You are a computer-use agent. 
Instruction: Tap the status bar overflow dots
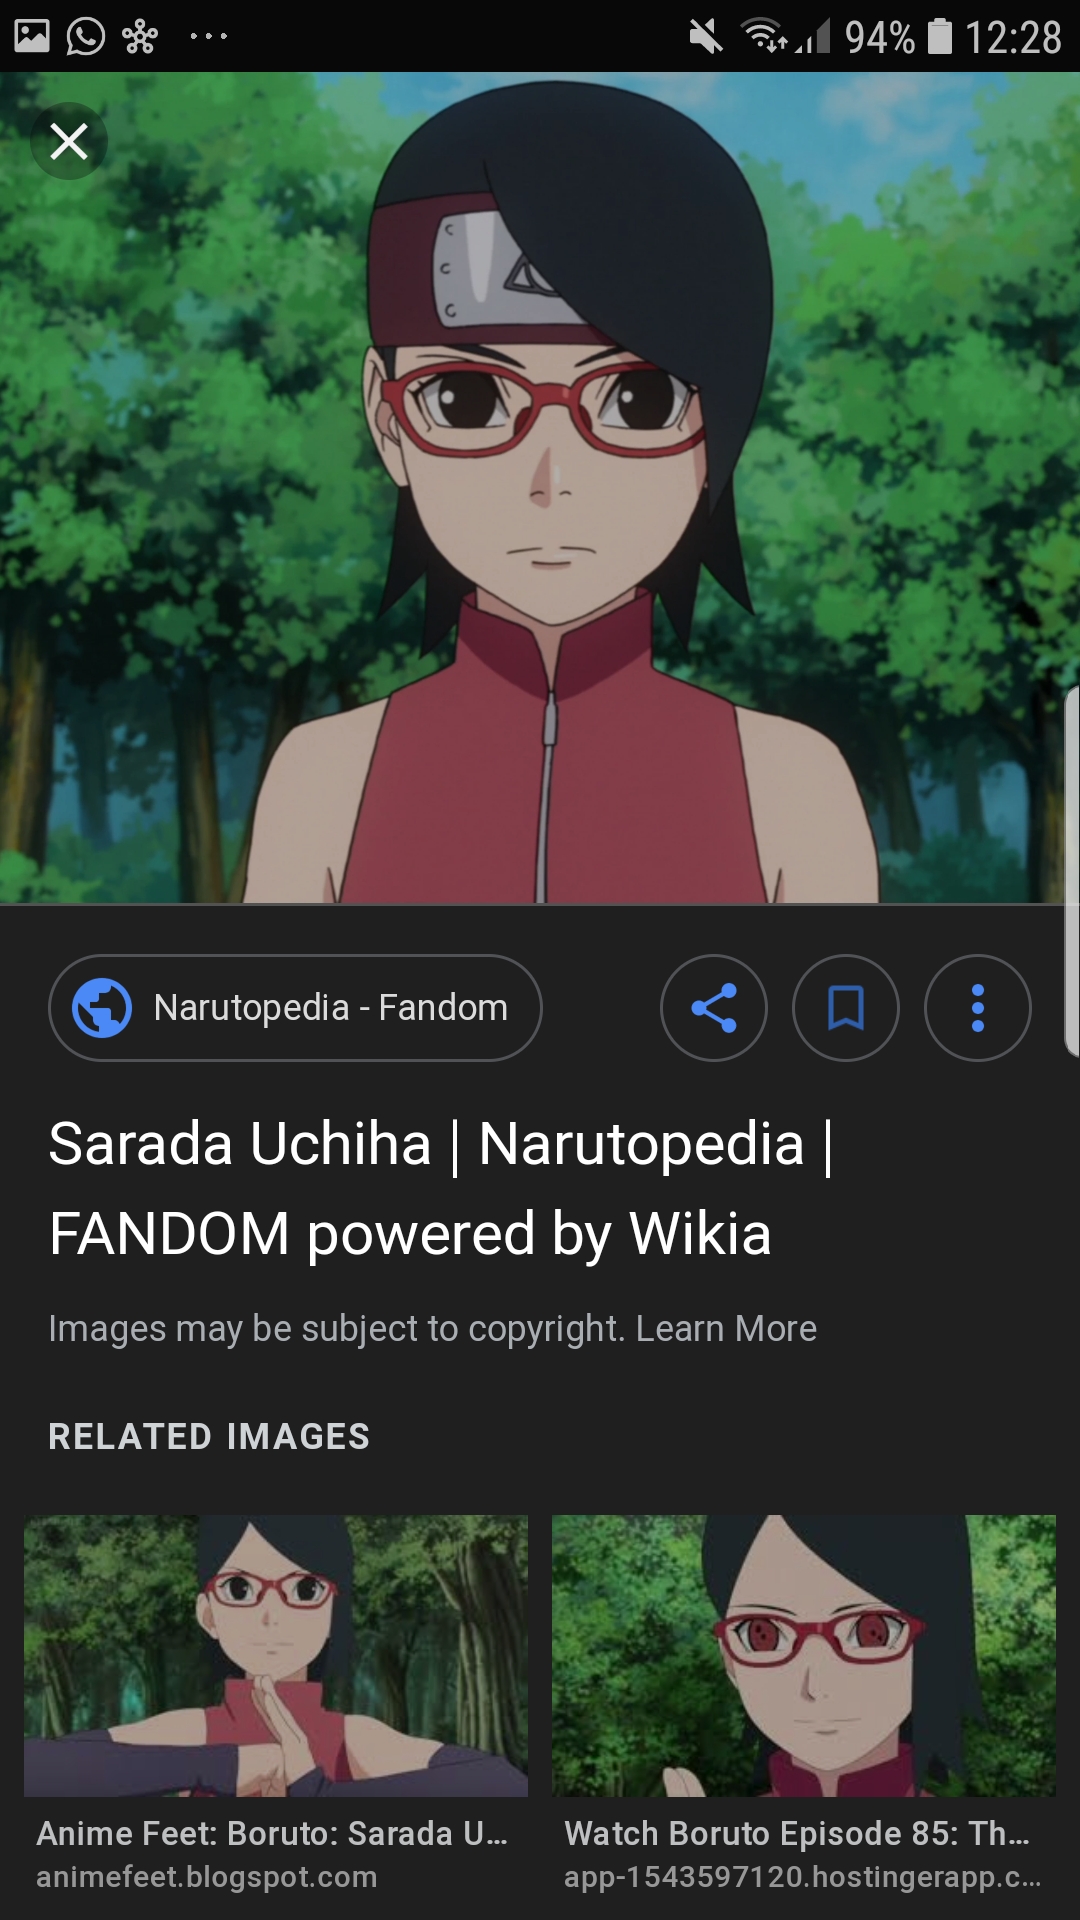208,36
